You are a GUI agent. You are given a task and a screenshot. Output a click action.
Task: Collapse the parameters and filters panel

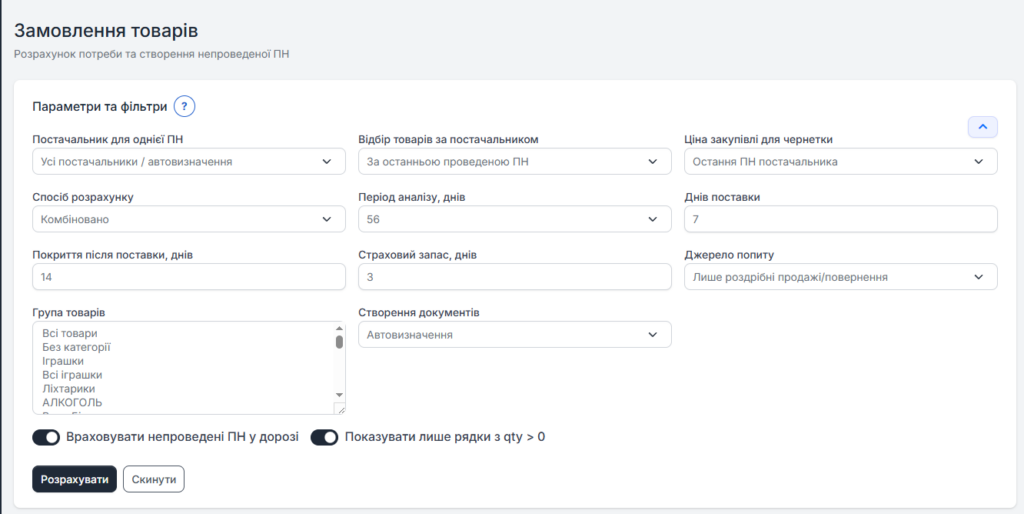coord(982,127)
